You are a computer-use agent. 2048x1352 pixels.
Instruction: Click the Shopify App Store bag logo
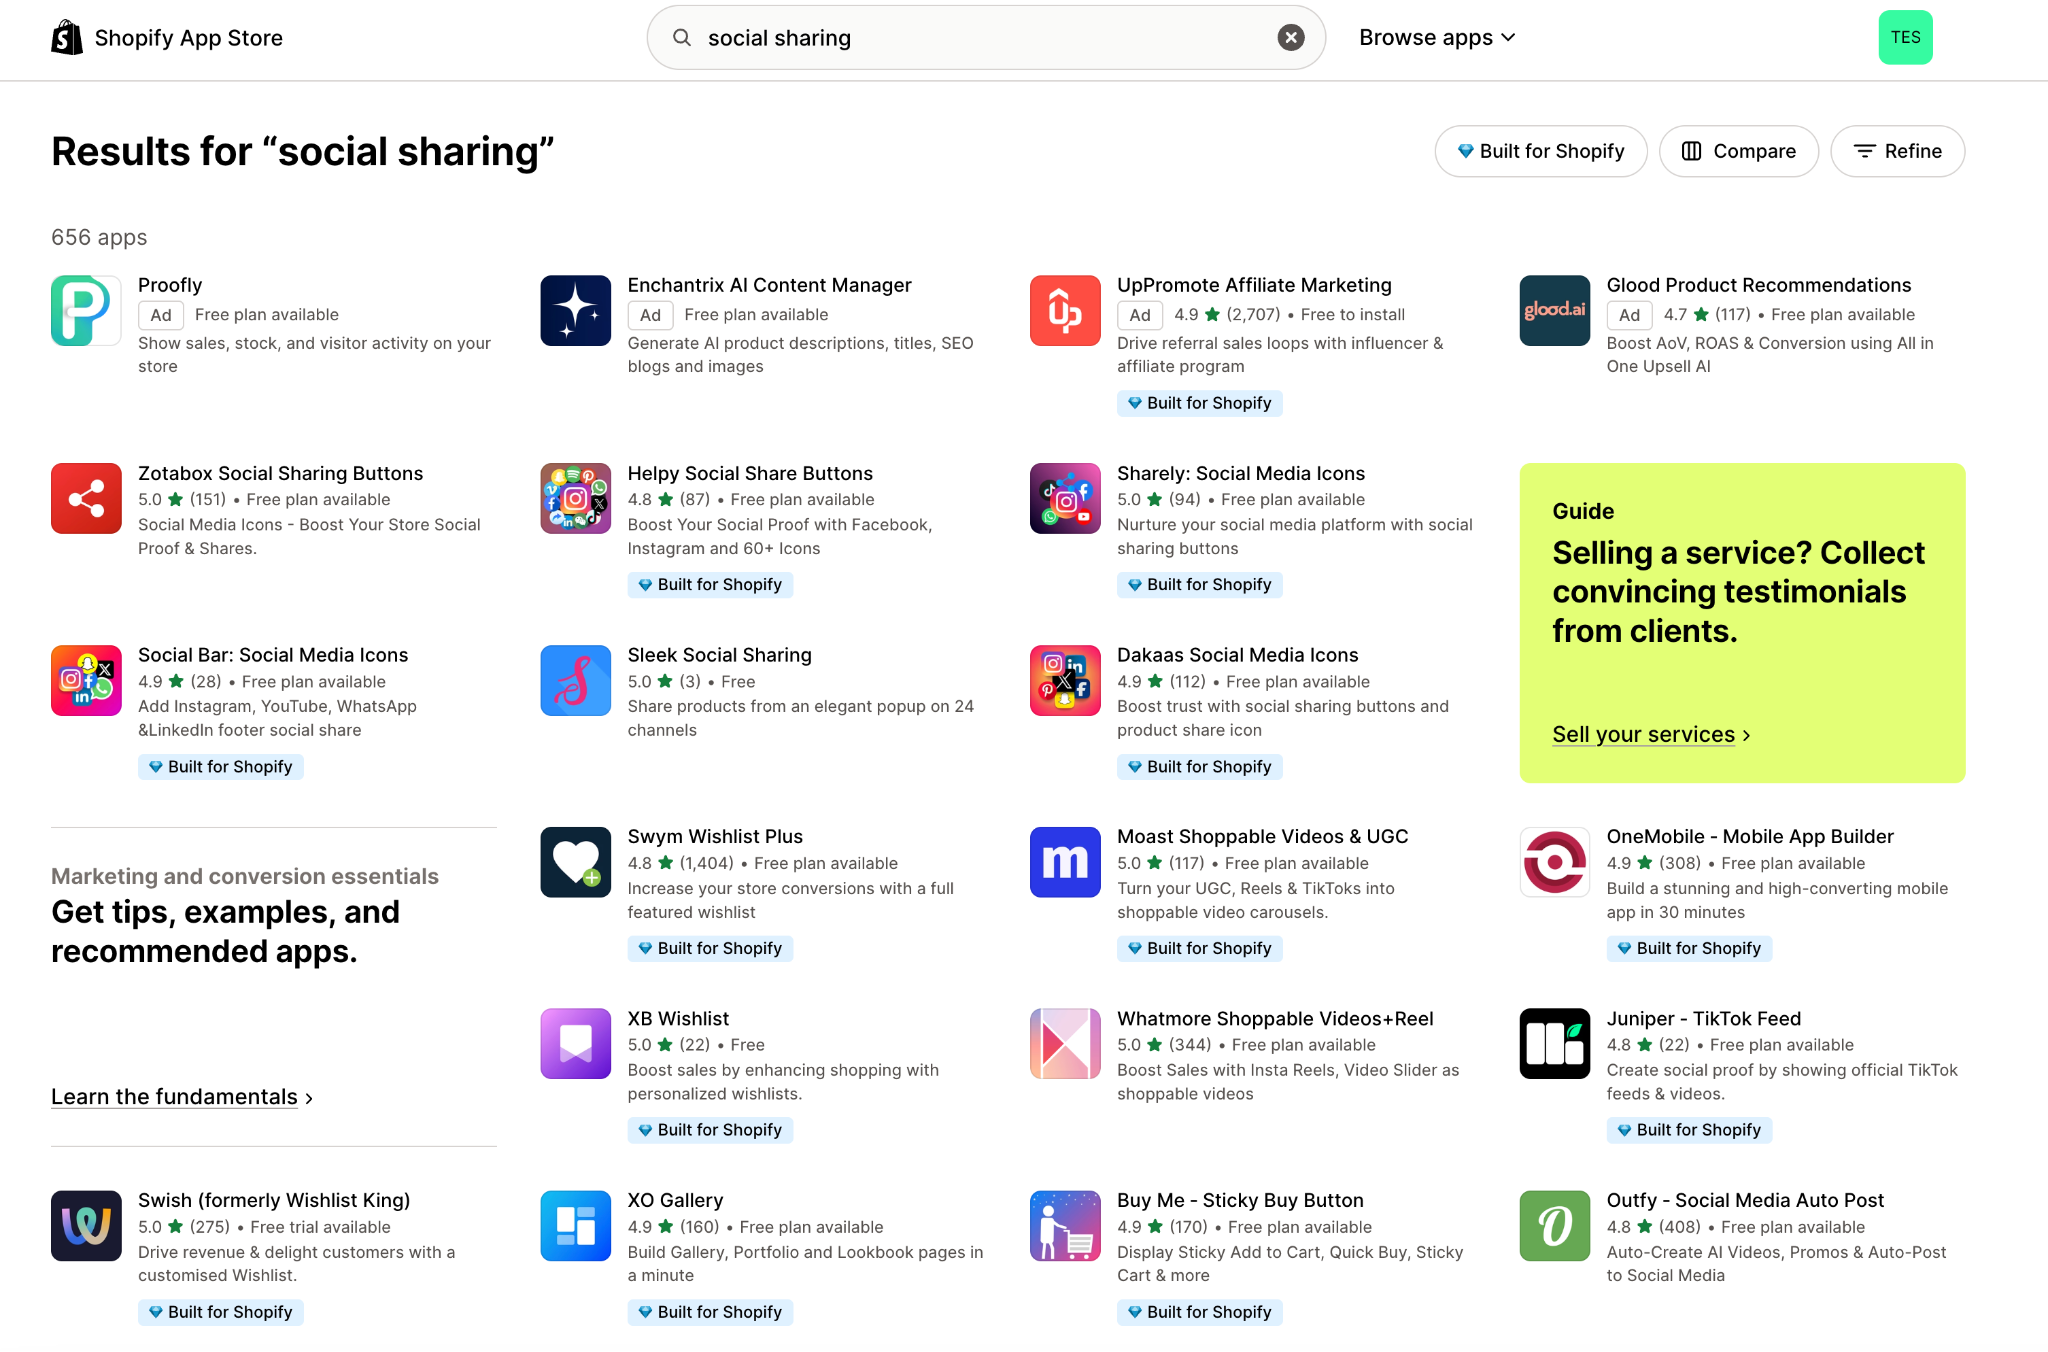(67, 38)
